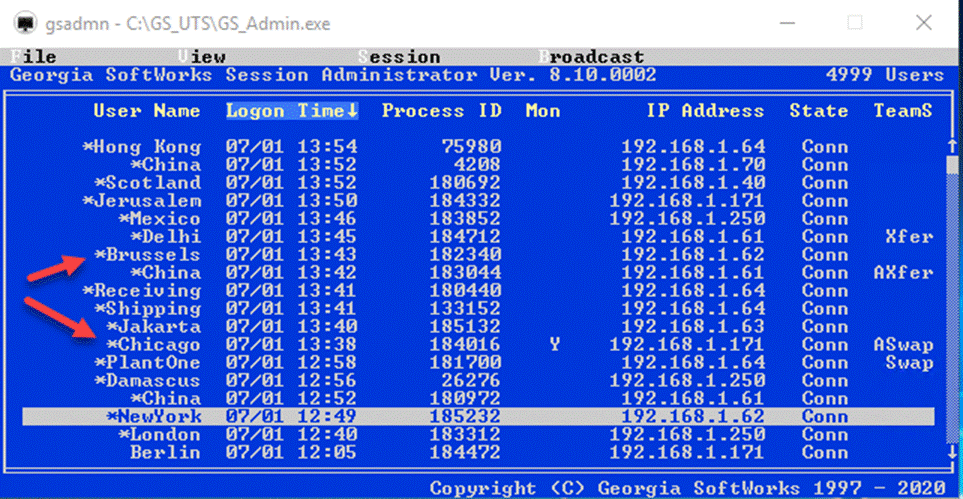Open the Session menu
The image size is (963, 499).
coord(399,57)
